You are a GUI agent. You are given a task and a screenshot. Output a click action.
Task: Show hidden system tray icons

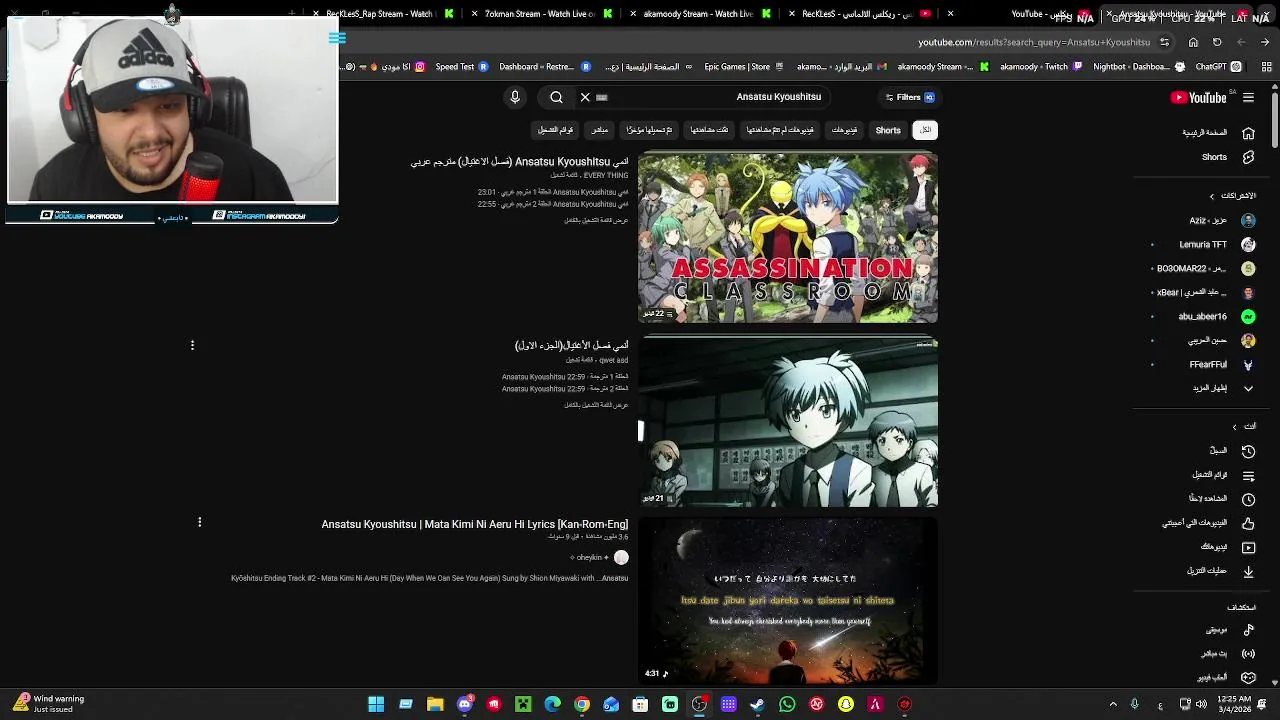[1113, 704]
